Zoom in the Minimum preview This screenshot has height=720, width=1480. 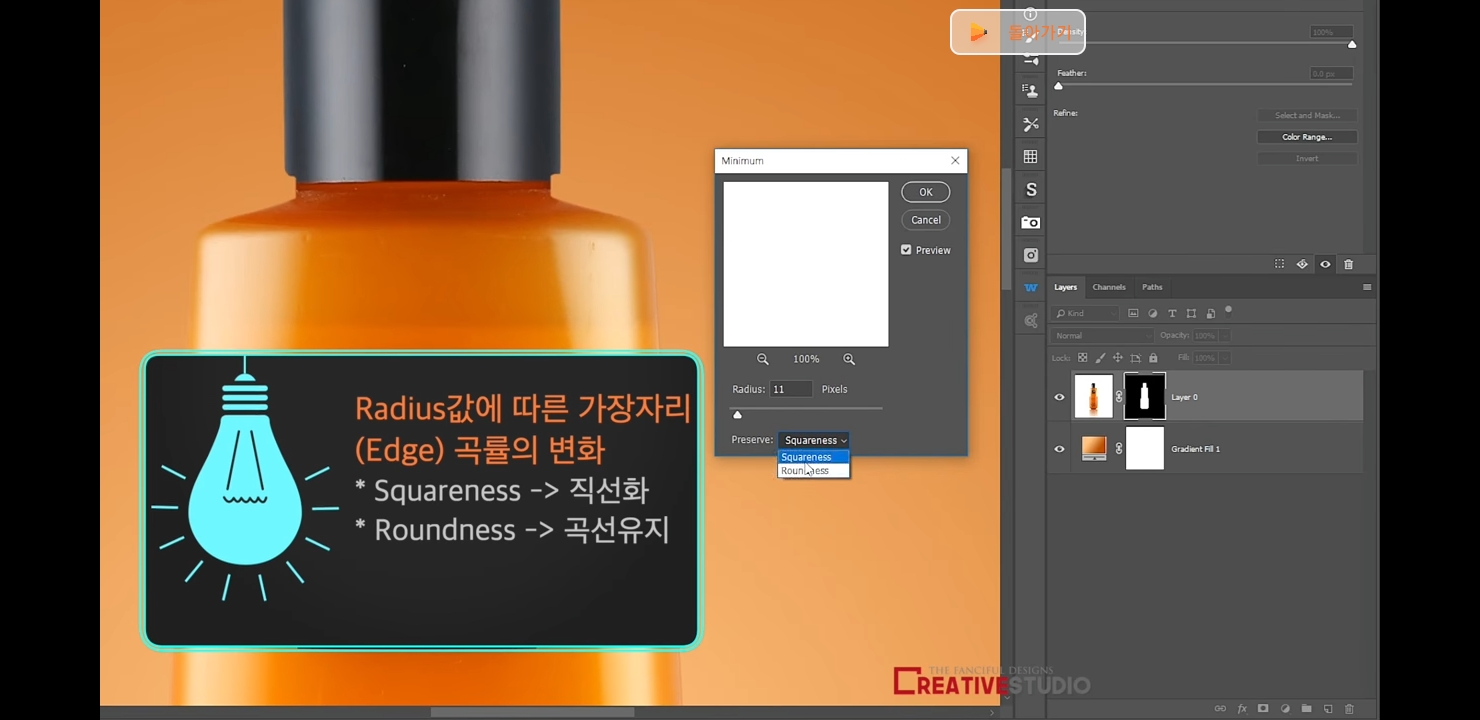[849, 359]
